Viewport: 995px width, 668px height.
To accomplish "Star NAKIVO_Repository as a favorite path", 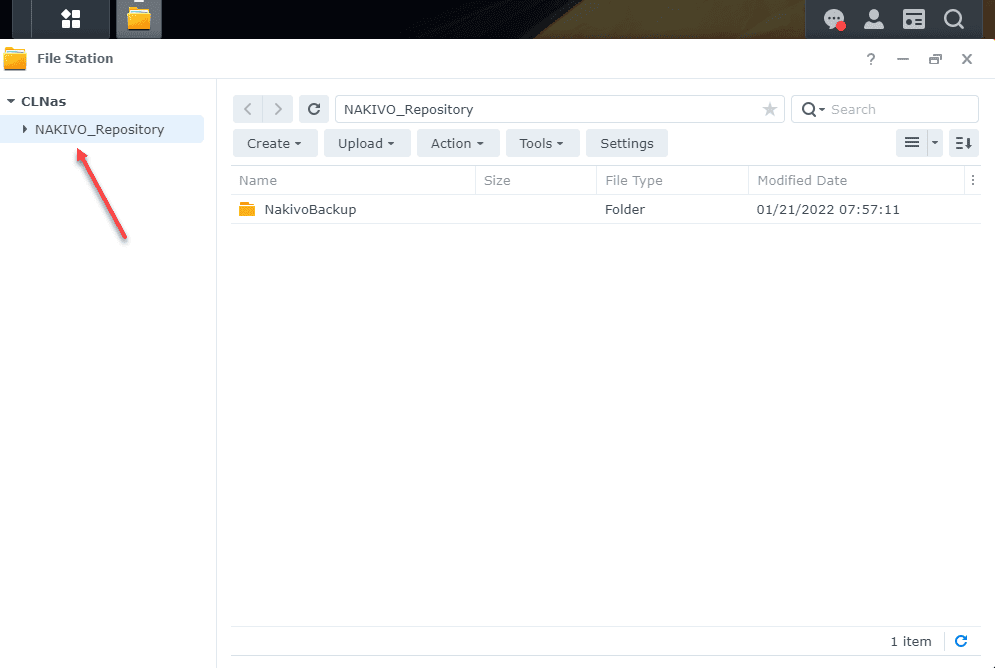I will click(770, 109).
